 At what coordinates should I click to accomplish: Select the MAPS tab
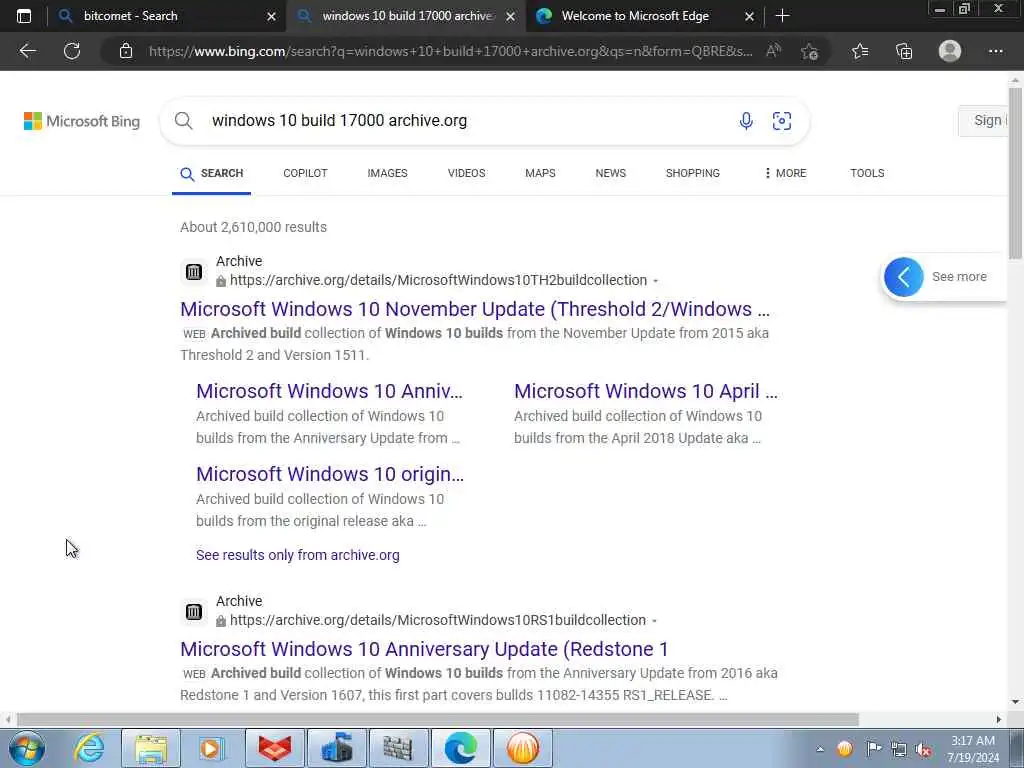click(x=540, y=173)
